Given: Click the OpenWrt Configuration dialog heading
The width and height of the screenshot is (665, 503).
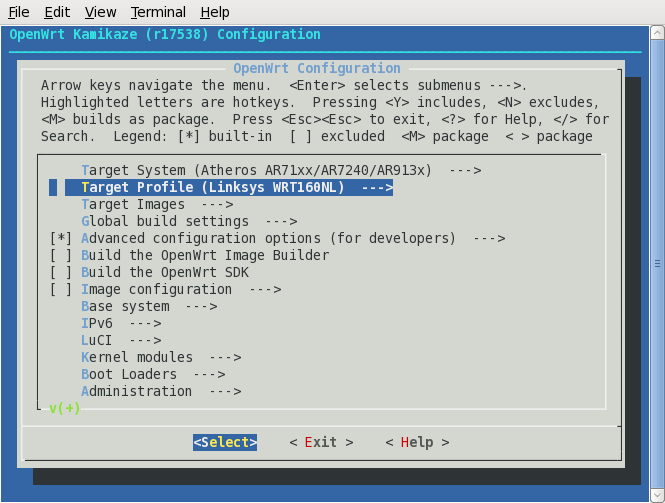Looking at the screenshot, I should [316, 68].
